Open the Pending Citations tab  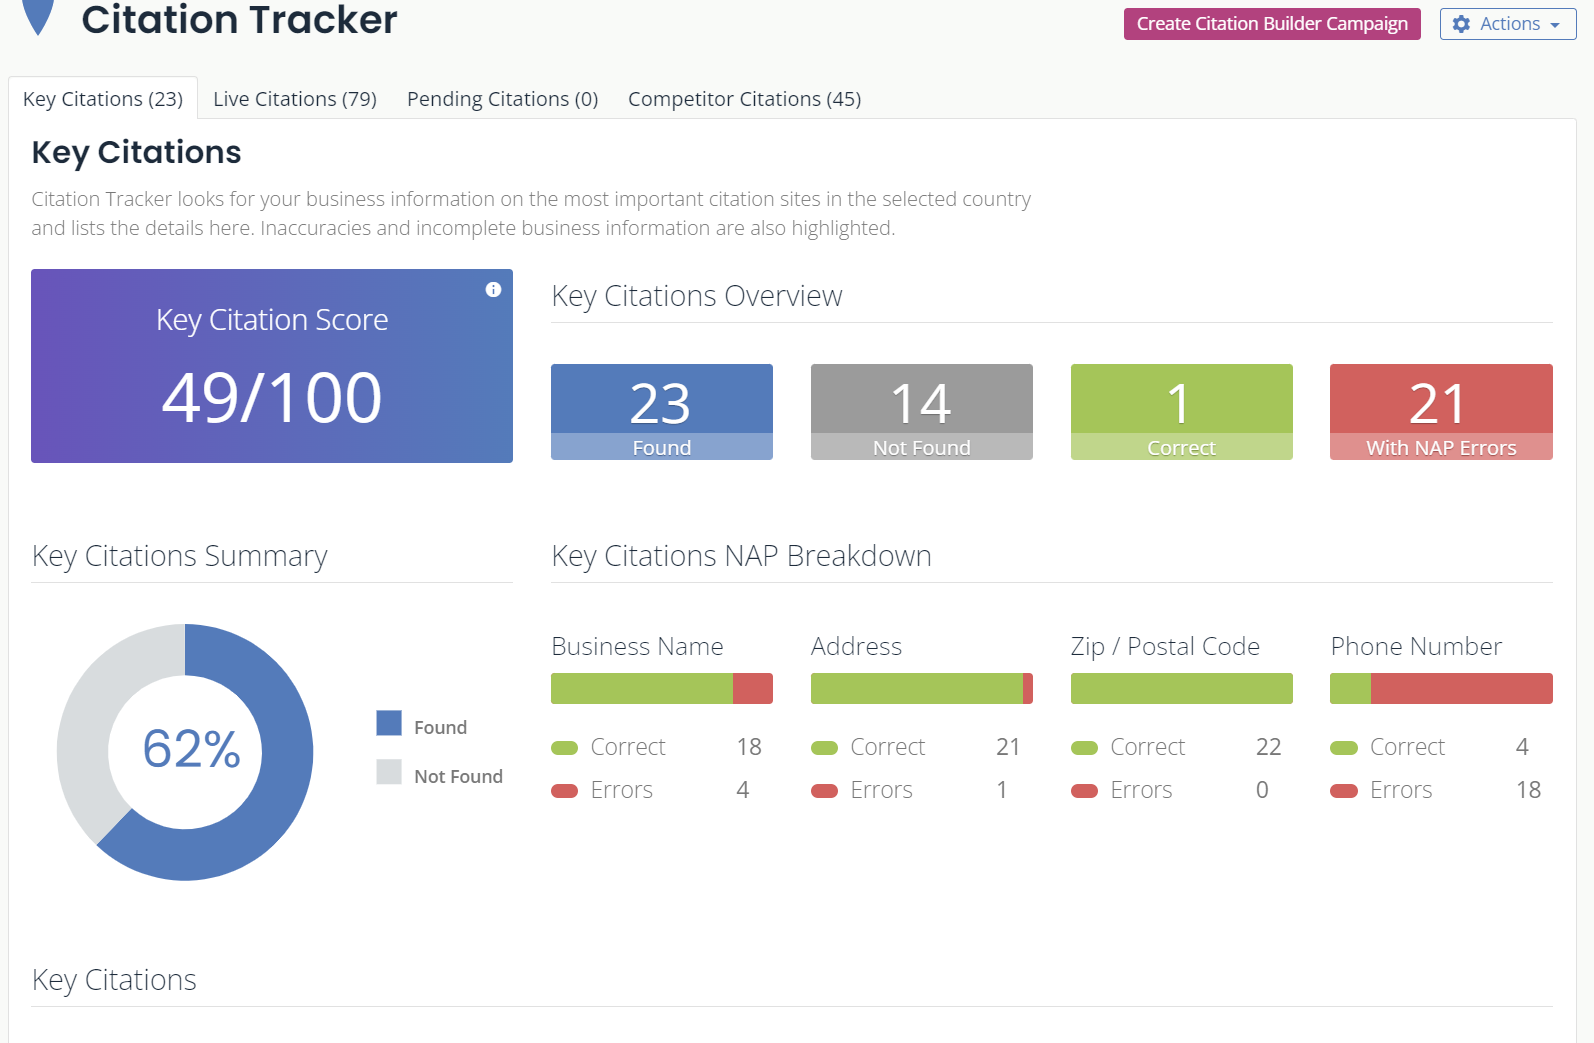[x=502, y=99]
